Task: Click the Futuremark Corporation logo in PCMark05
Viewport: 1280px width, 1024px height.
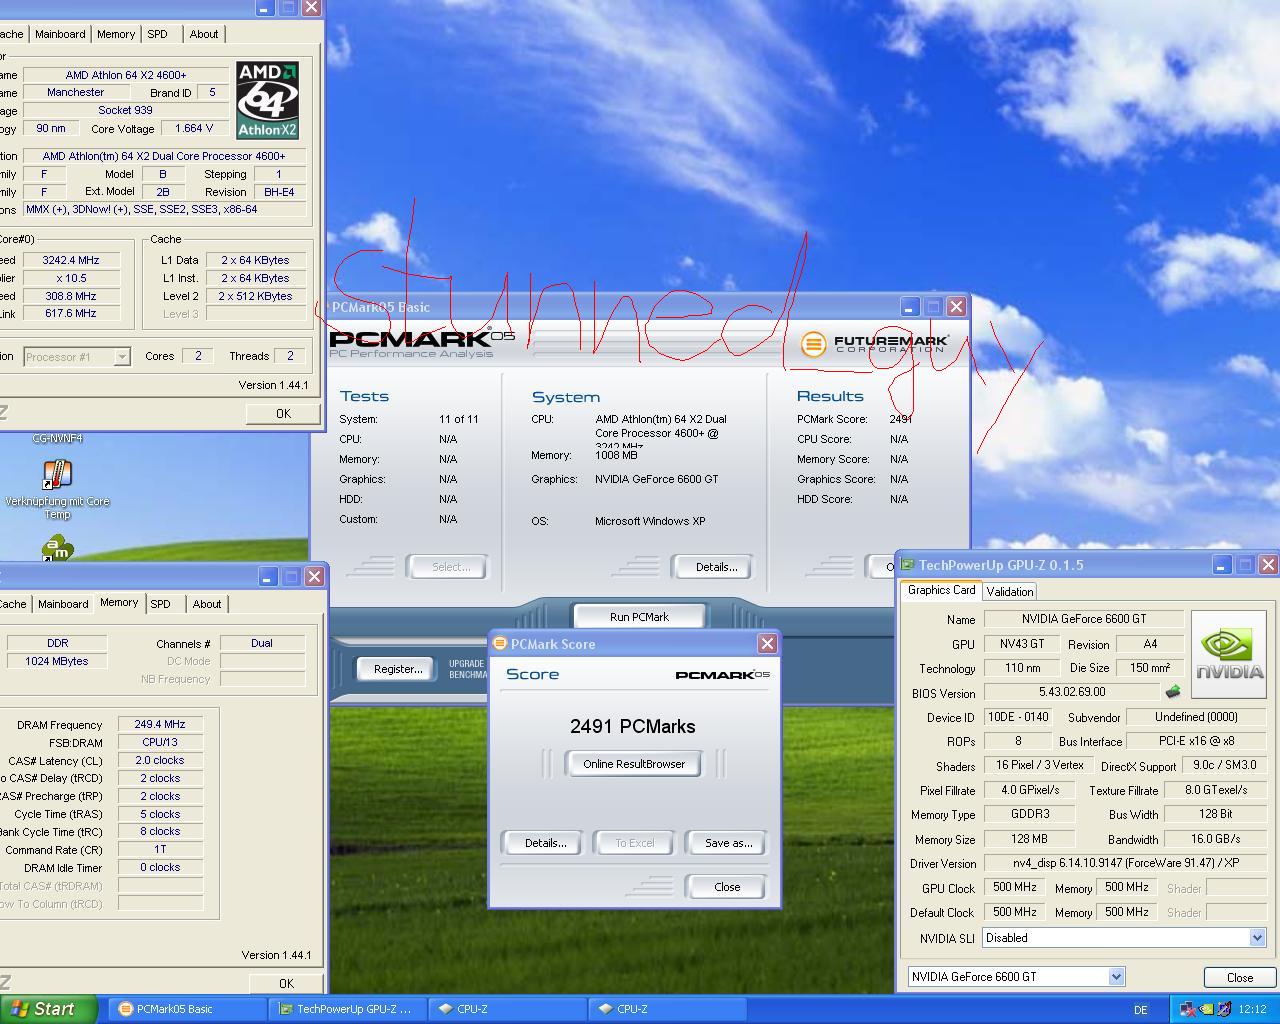Action: click(x=875, y=344)
